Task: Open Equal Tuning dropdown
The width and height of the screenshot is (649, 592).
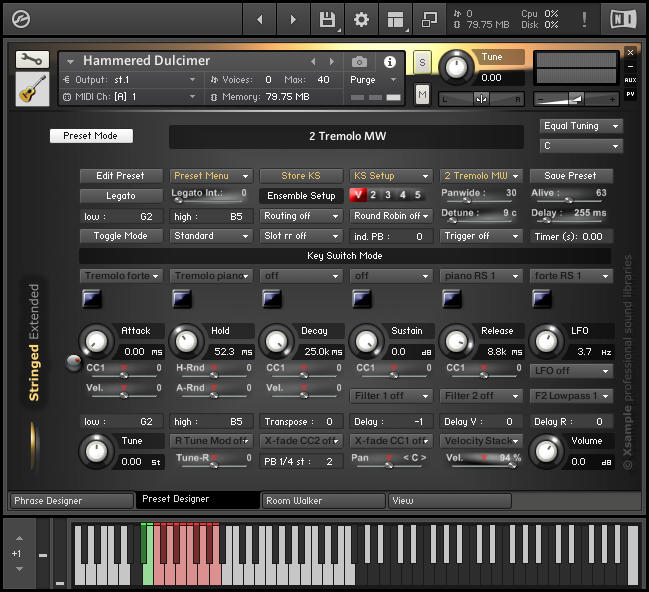Action: [581, 126]
